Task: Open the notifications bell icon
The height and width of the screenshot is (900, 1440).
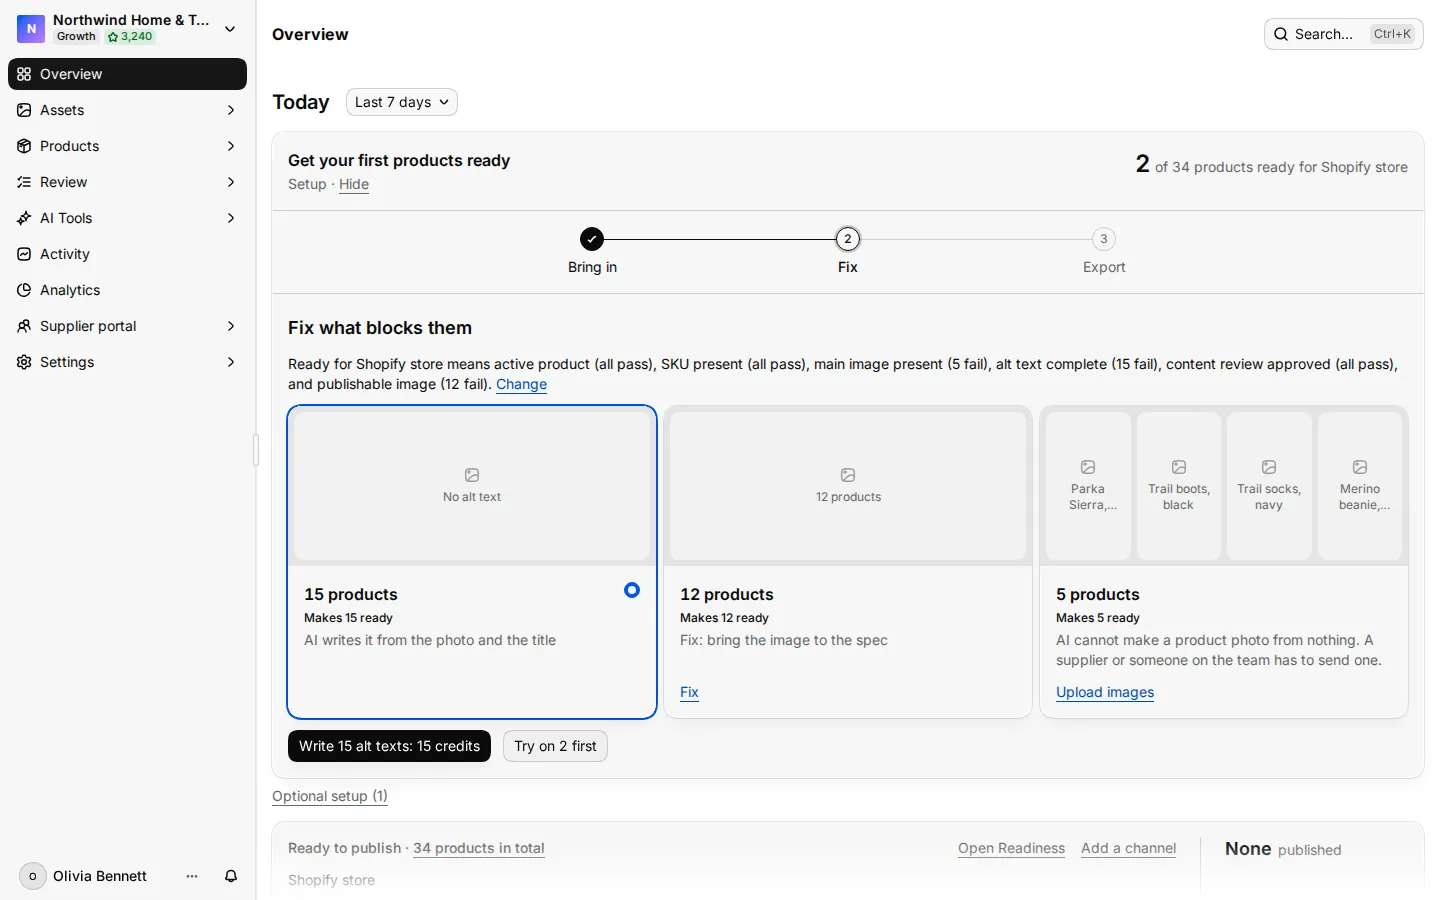Action: click(x=231, y=876)
